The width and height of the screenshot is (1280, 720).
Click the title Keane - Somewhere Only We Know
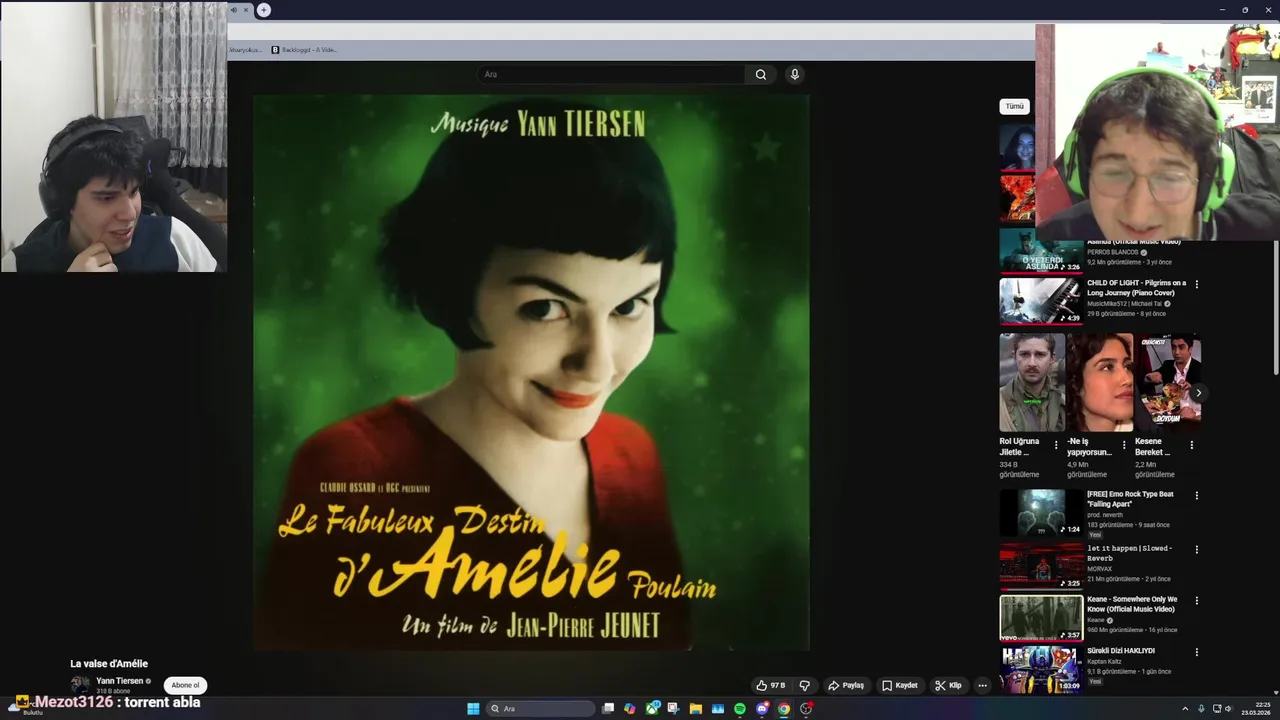[1132, 604]
